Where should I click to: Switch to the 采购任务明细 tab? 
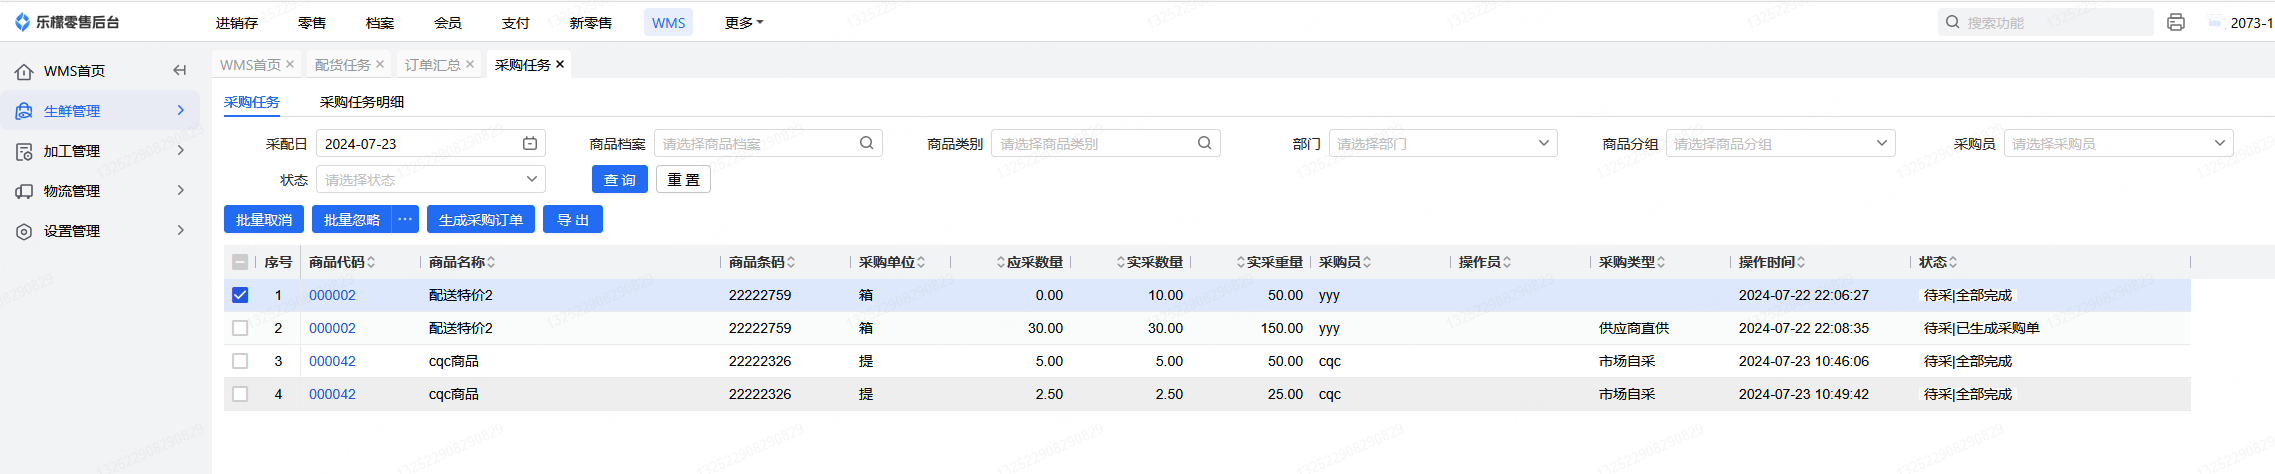pyautogui.click(x=362, y=102)
